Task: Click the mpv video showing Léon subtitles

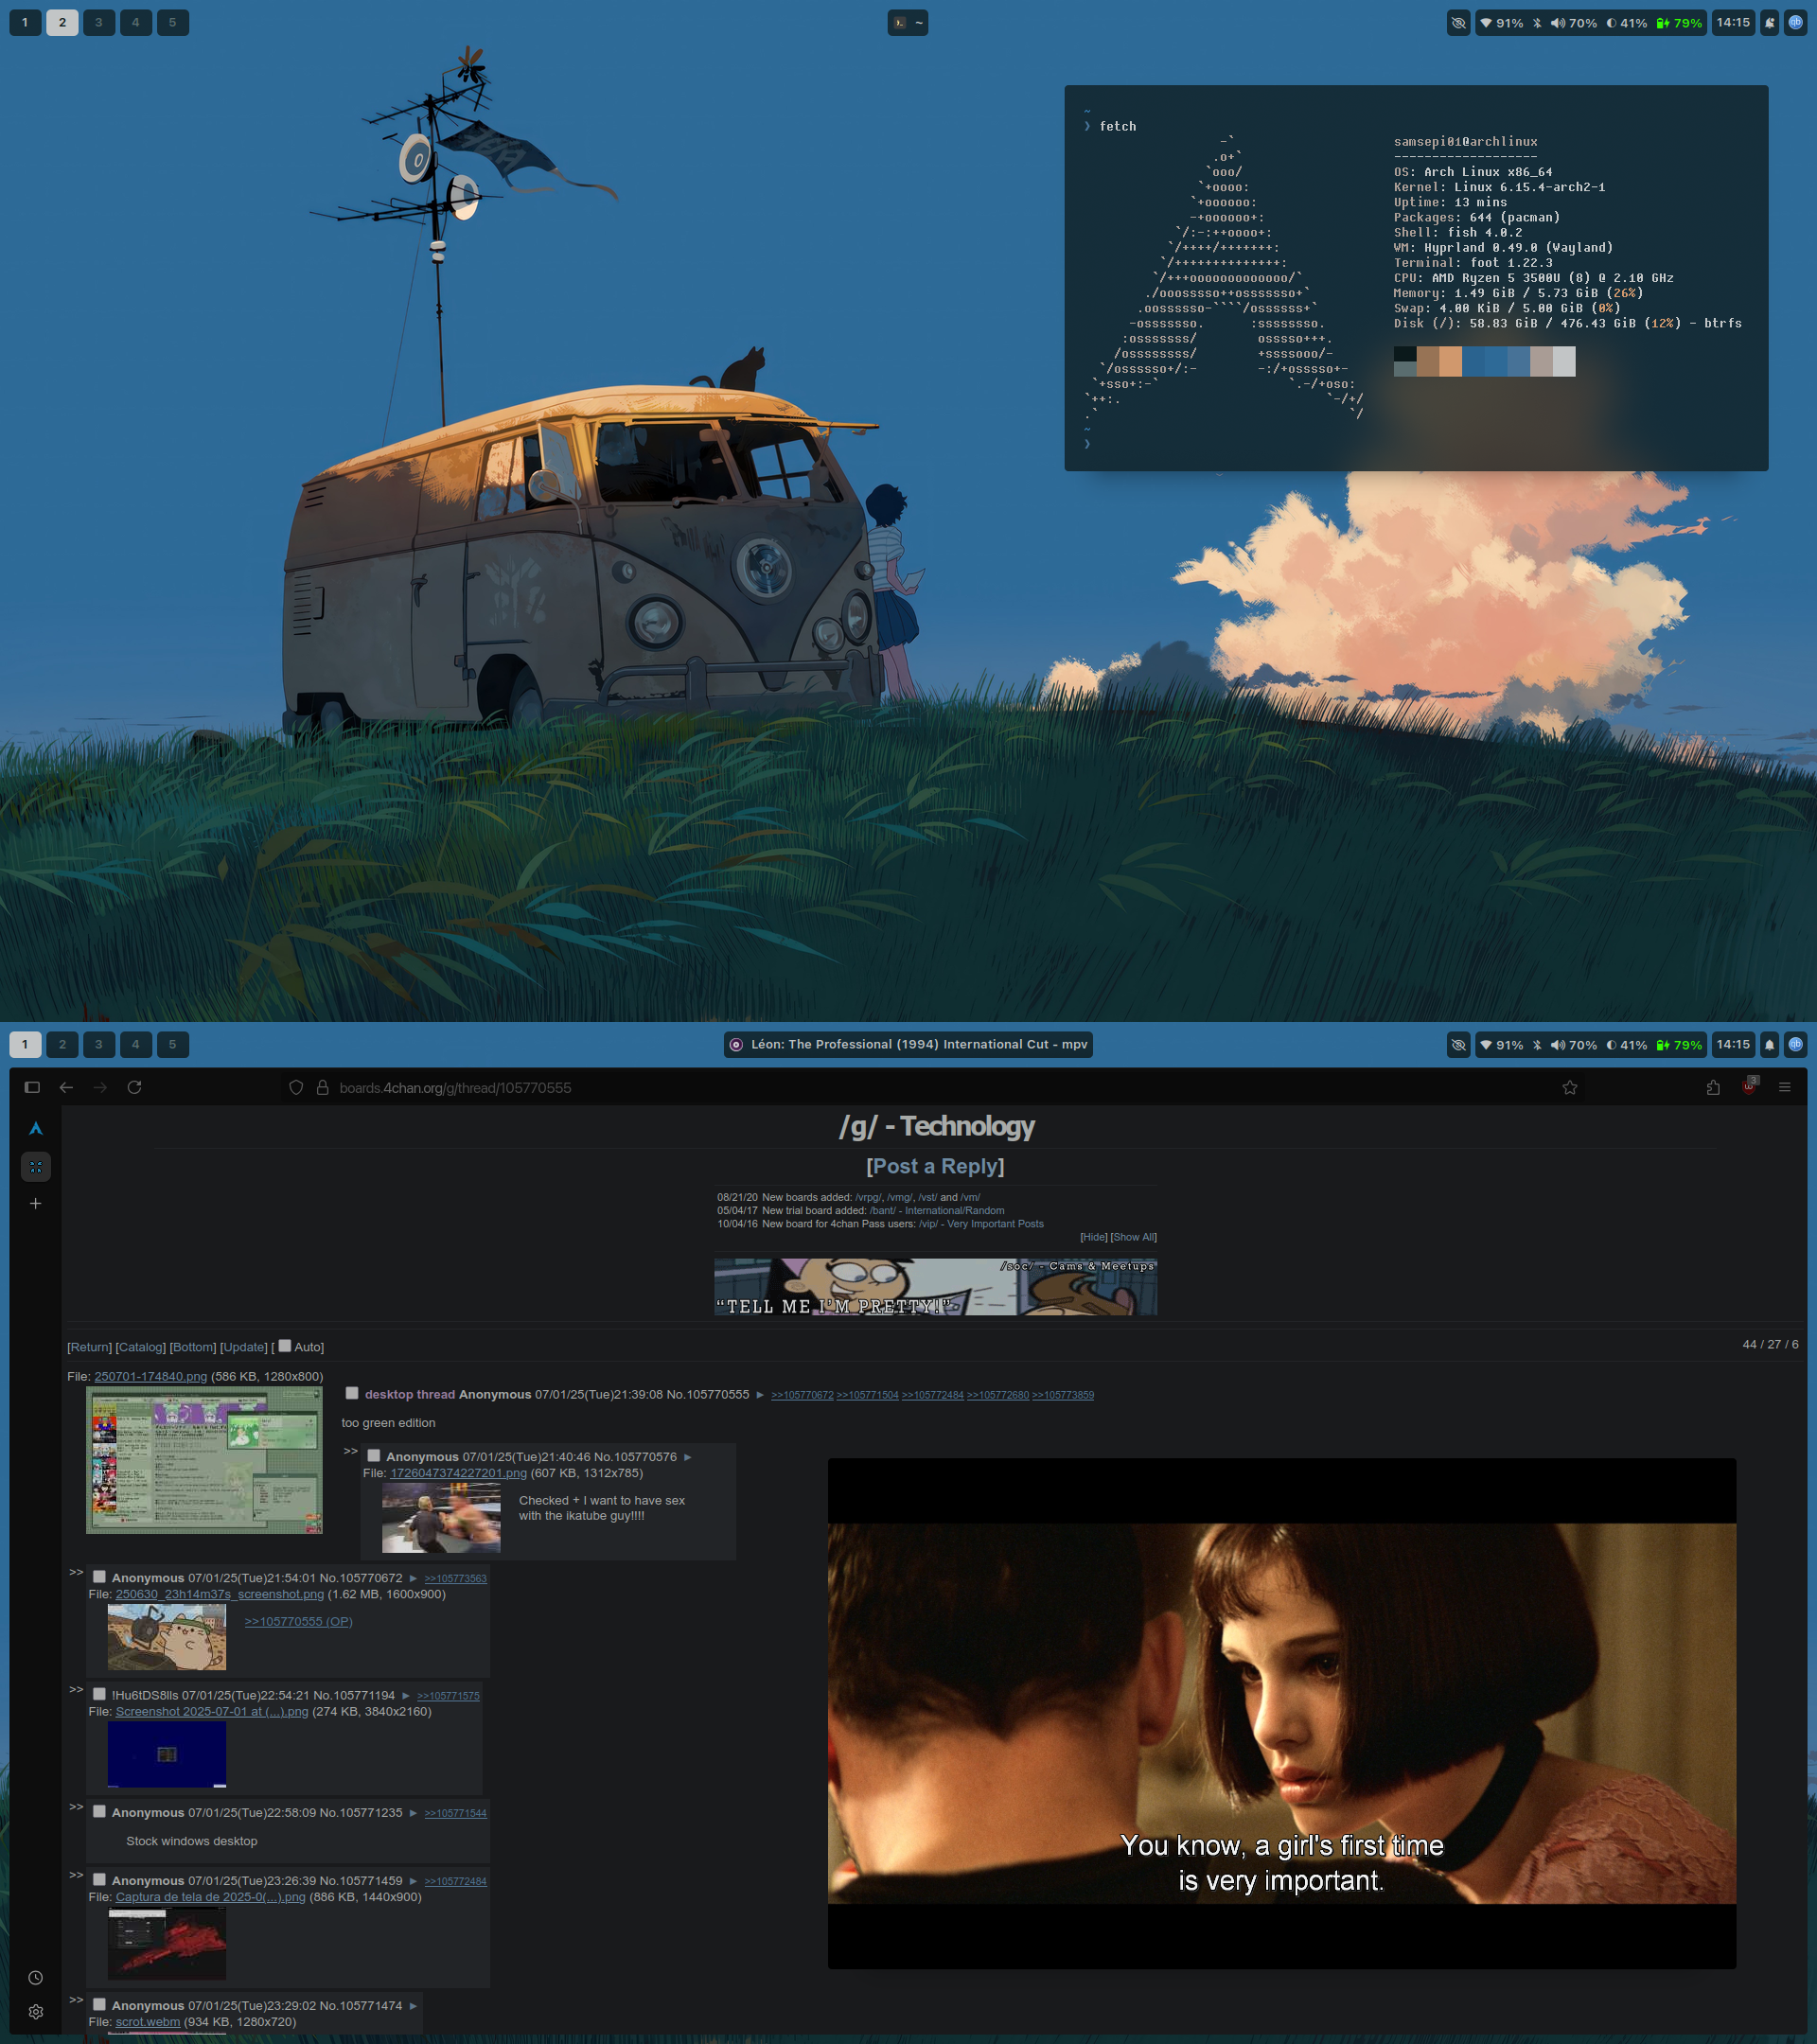Action: [x=1281, y=1713]
